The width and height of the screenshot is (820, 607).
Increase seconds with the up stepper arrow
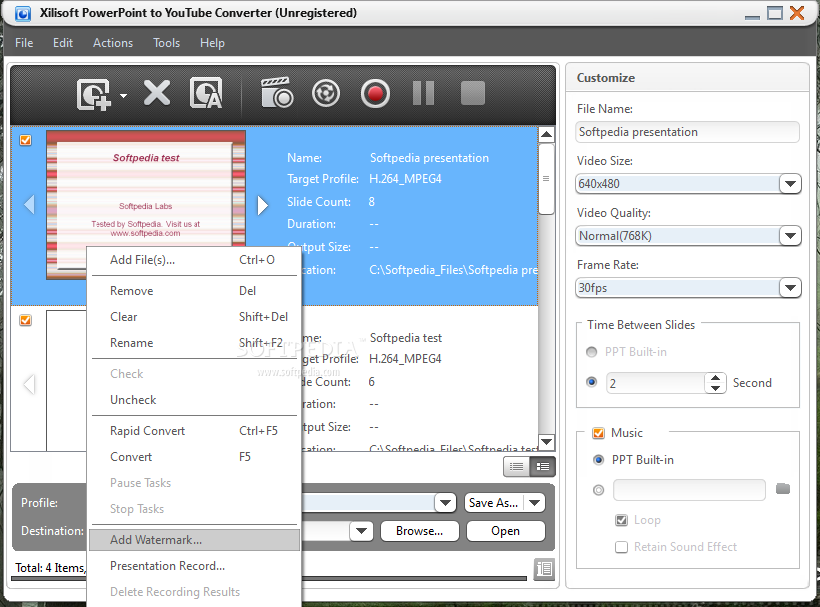tap(715, 377)
